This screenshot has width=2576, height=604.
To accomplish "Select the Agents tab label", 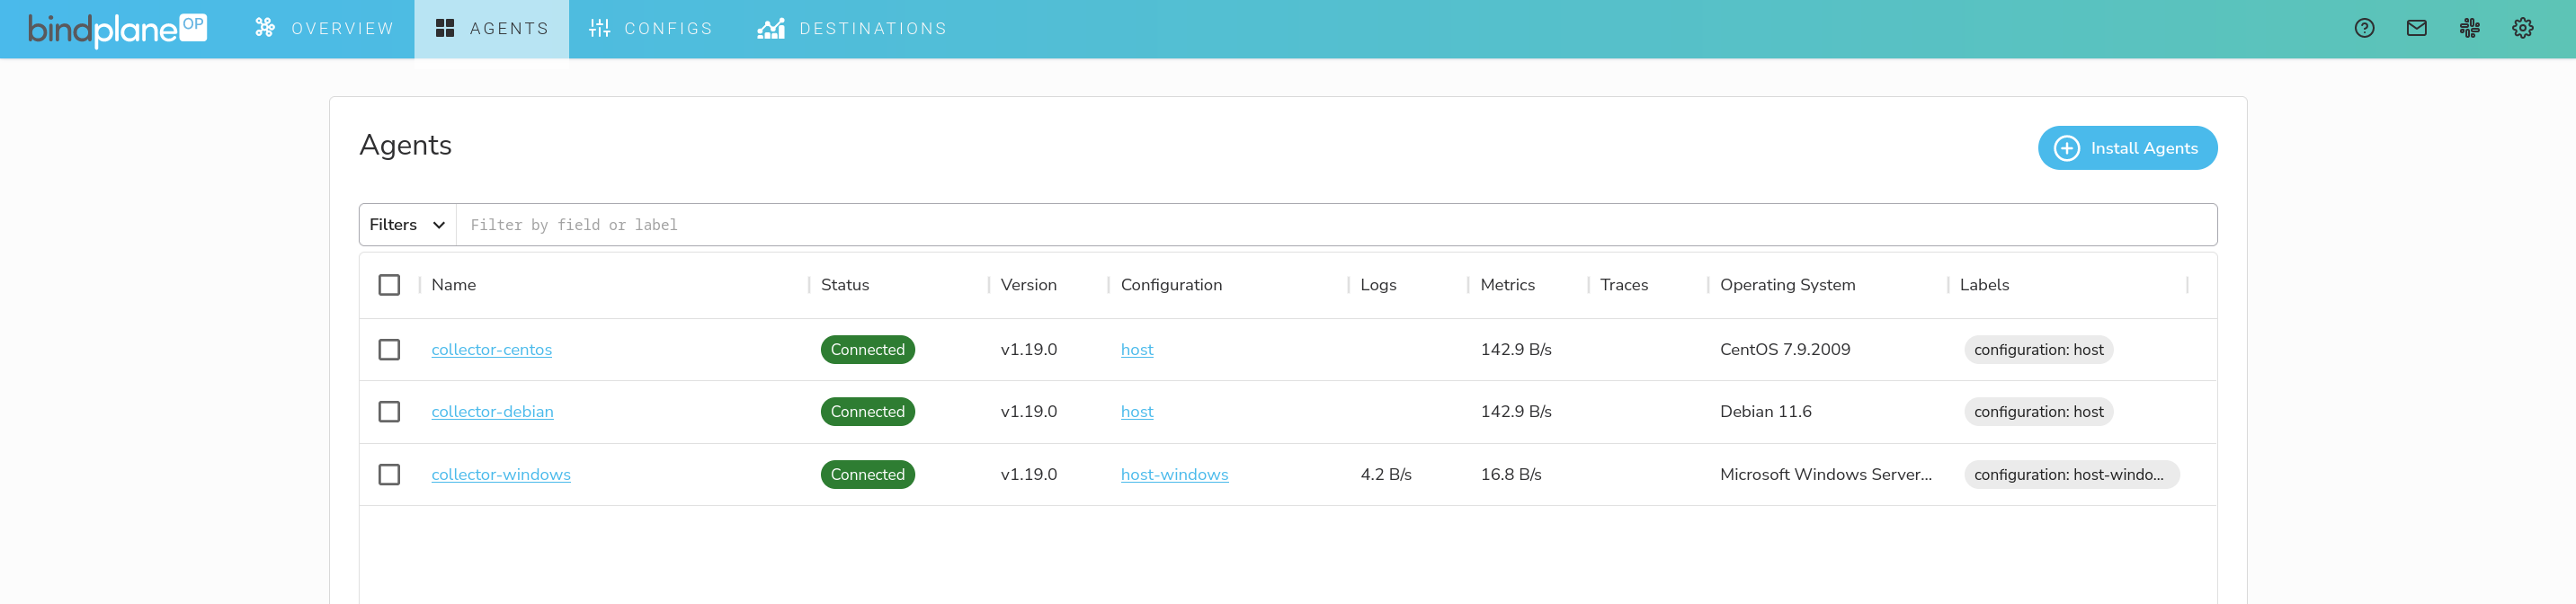I will [x=509, y=29].
